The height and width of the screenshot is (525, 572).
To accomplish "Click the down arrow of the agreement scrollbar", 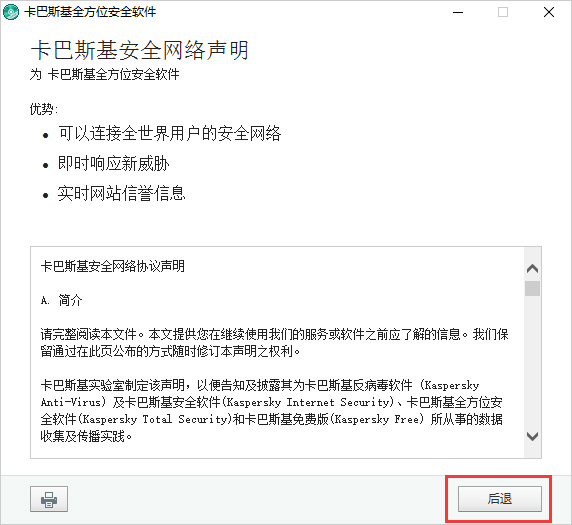I will pyautogui.click(x=533, y=436).
